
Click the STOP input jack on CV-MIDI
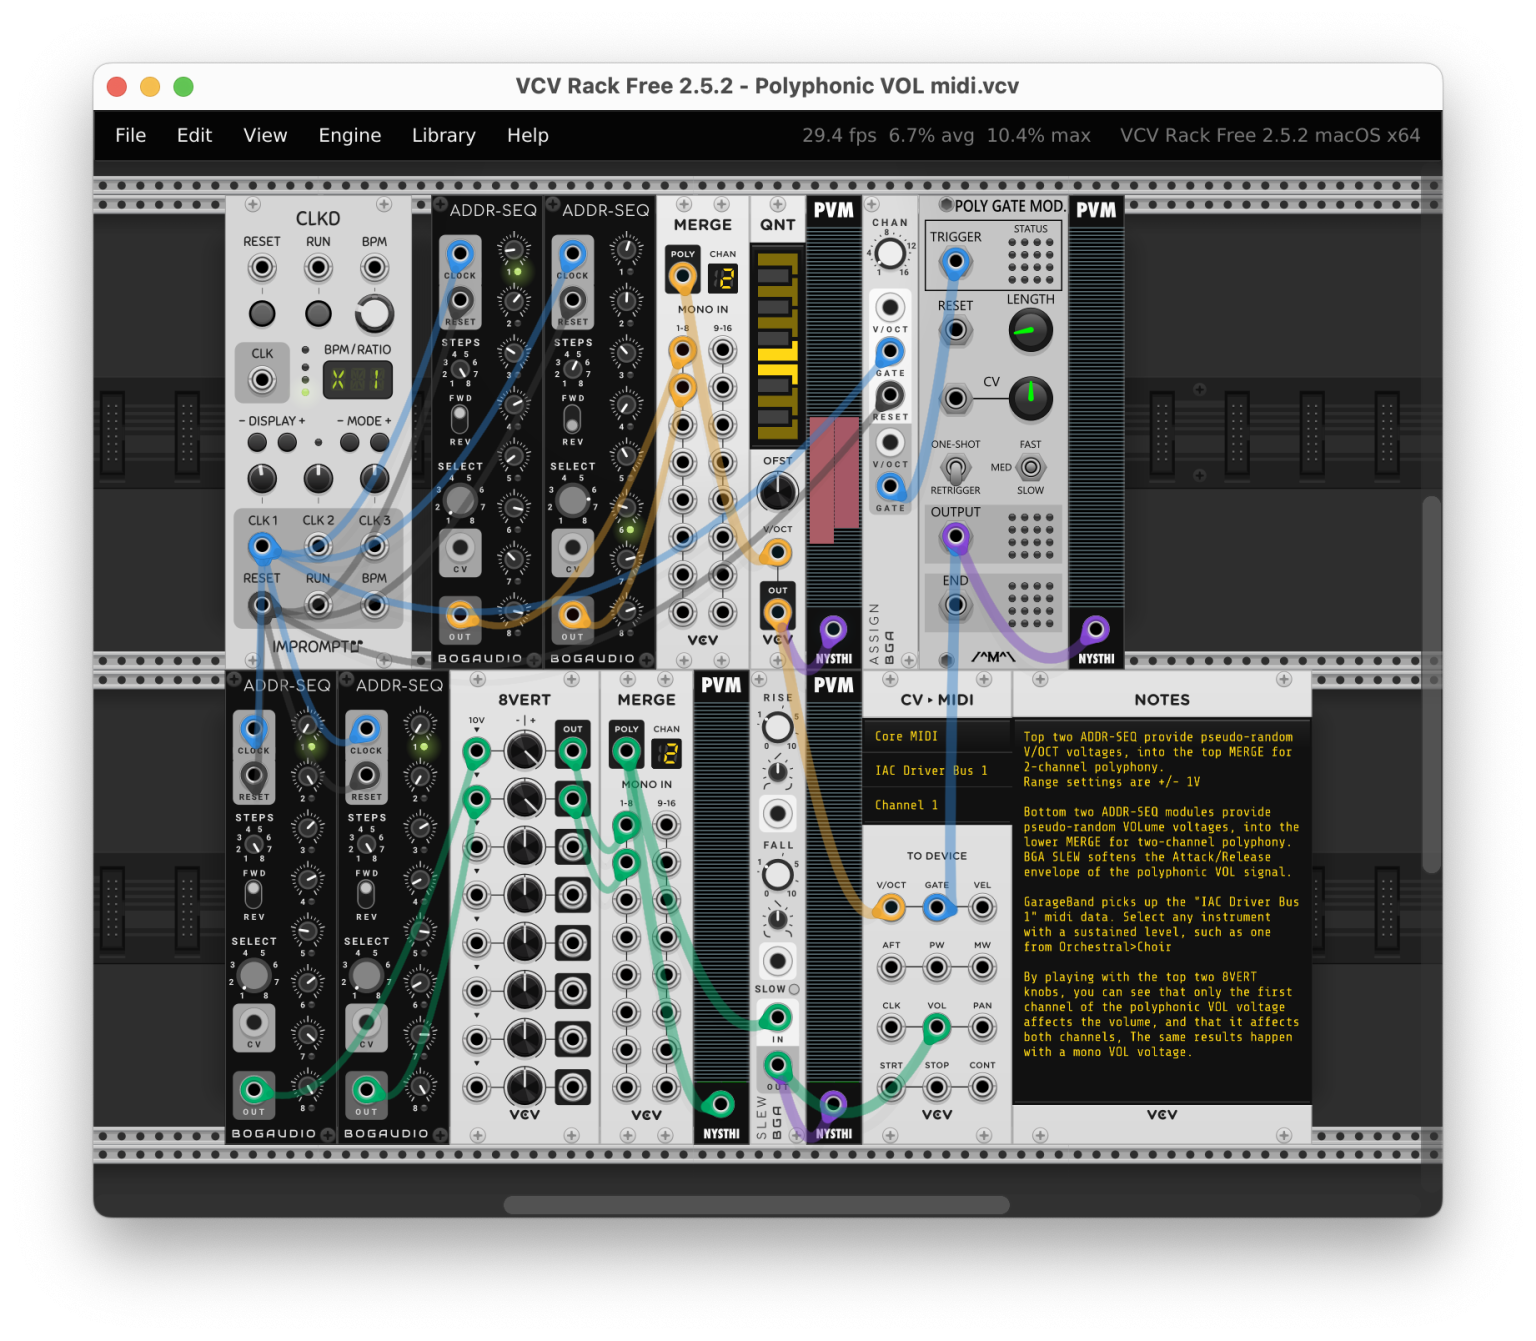(937, 1087)
